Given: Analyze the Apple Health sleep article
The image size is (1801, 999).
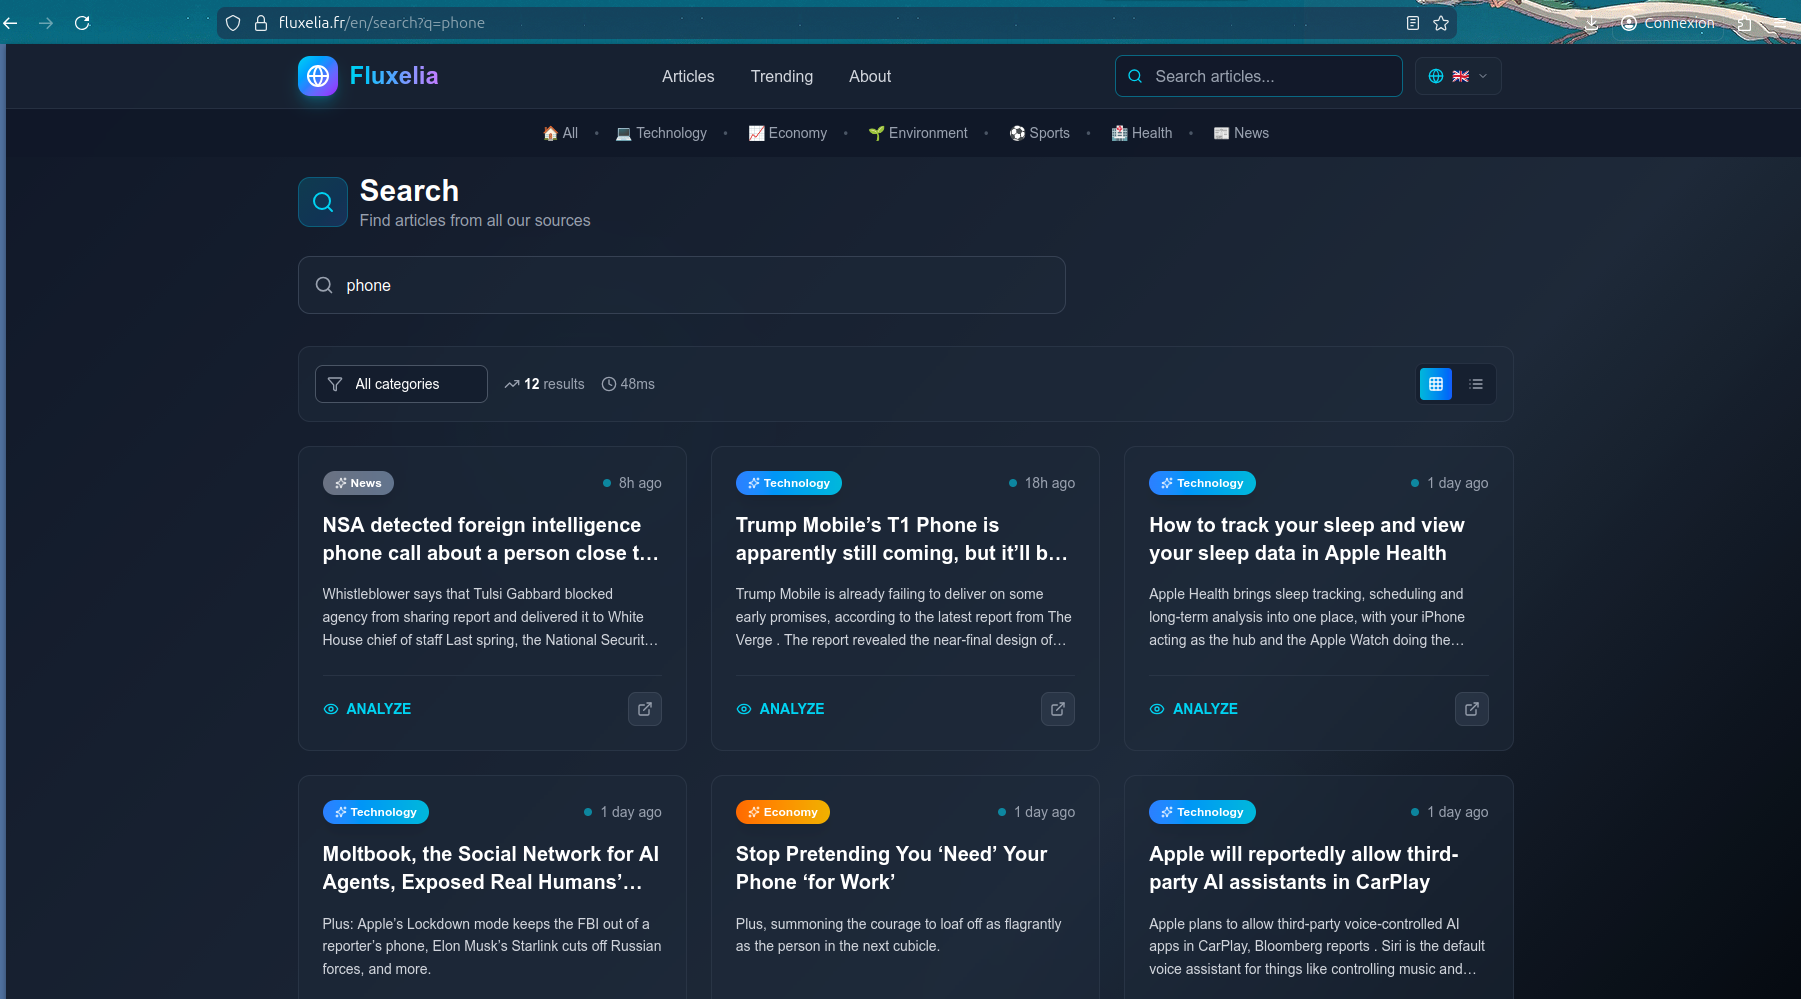Looking at the screenshot, I should (1194, 709).
